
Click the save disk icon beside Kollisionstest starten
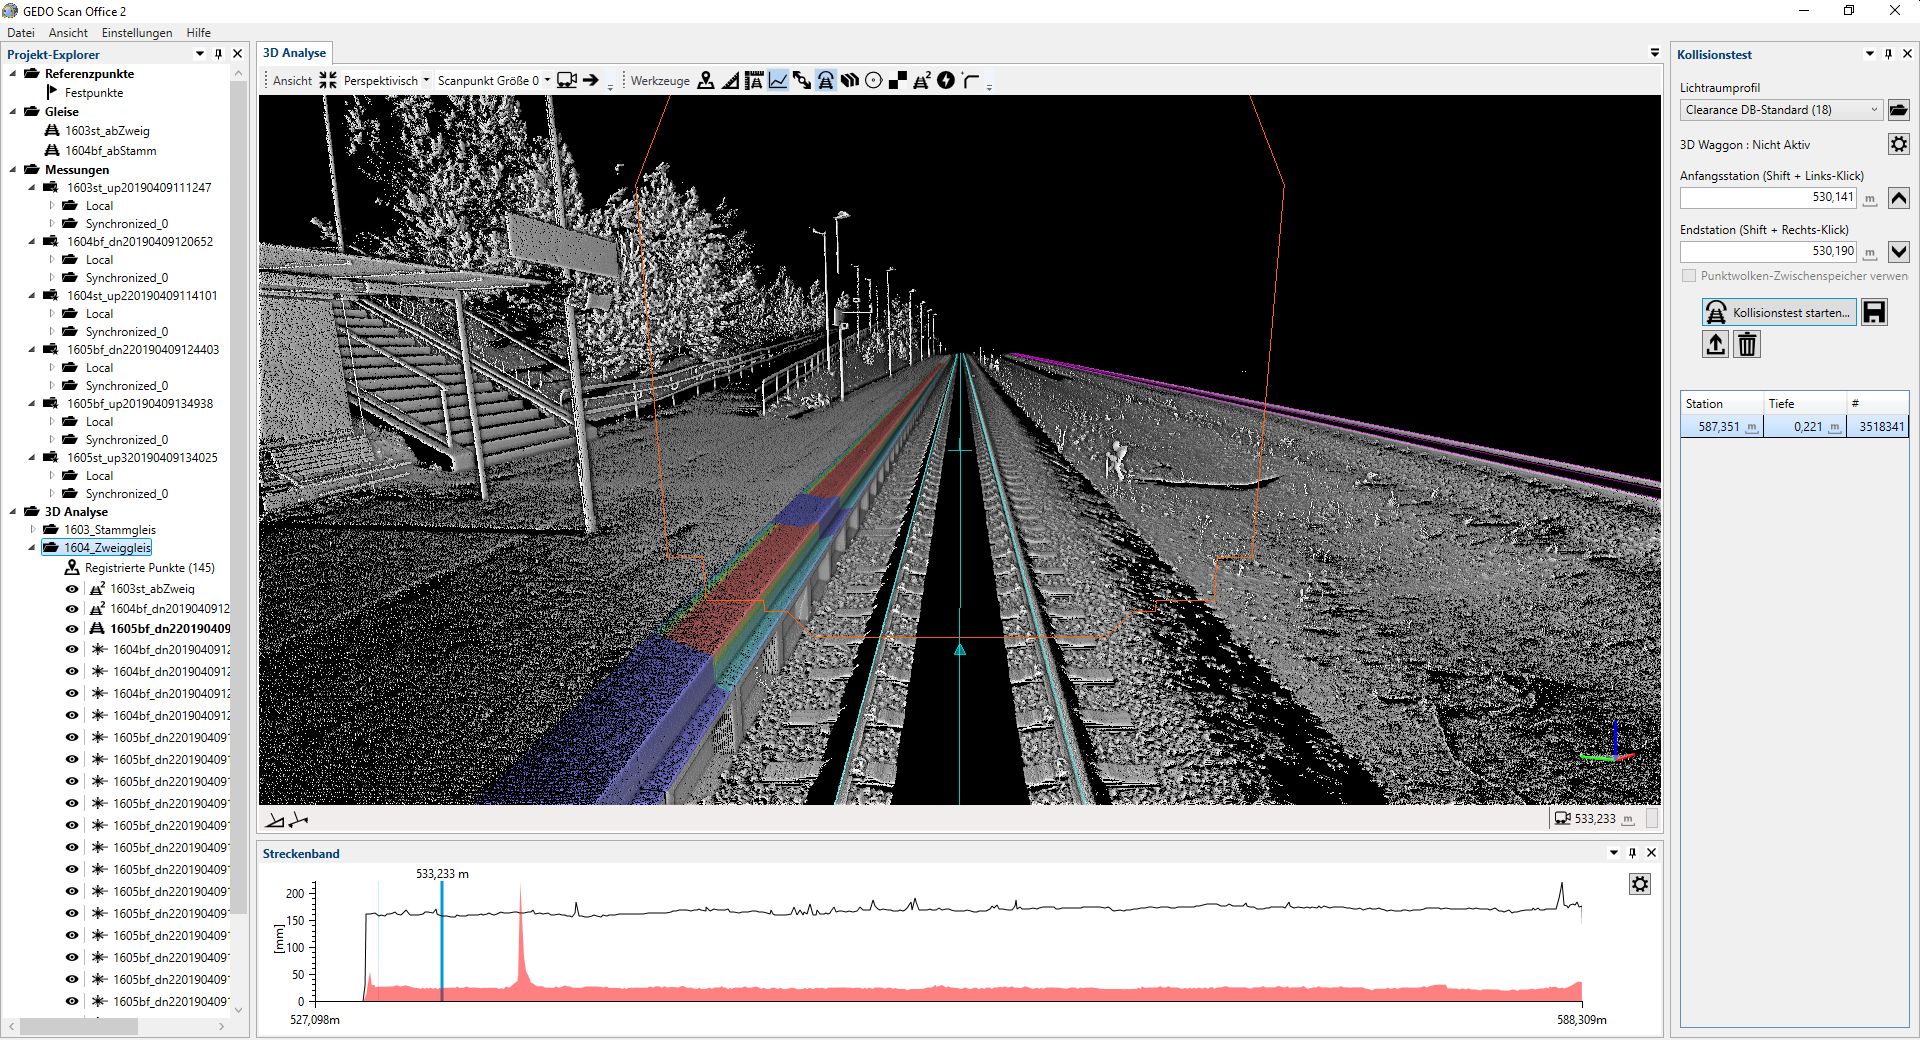coord(1874,313)
